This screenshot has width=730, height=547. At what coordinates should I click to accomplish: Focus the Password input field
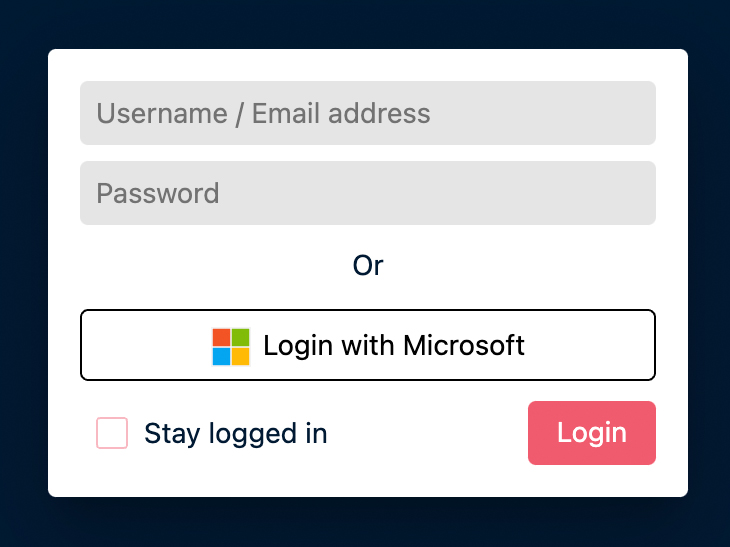tap(368, 193)
